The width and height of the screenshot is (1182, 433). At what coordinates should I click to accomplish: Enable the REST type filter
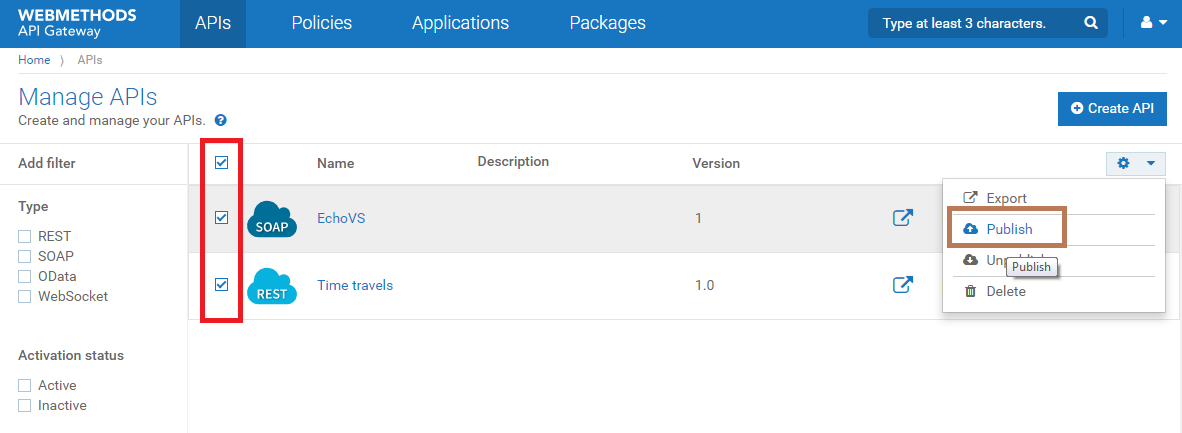point(25,236)
